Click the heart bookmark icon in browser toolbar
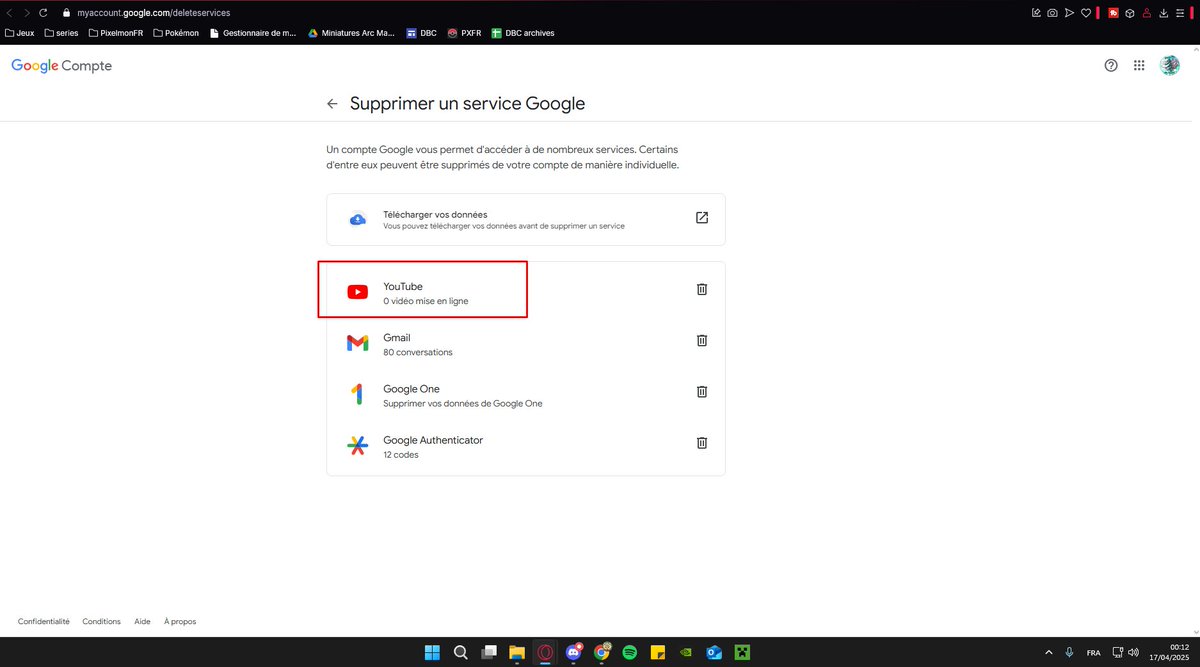 pyautogui.click(x=1085, y=13)
